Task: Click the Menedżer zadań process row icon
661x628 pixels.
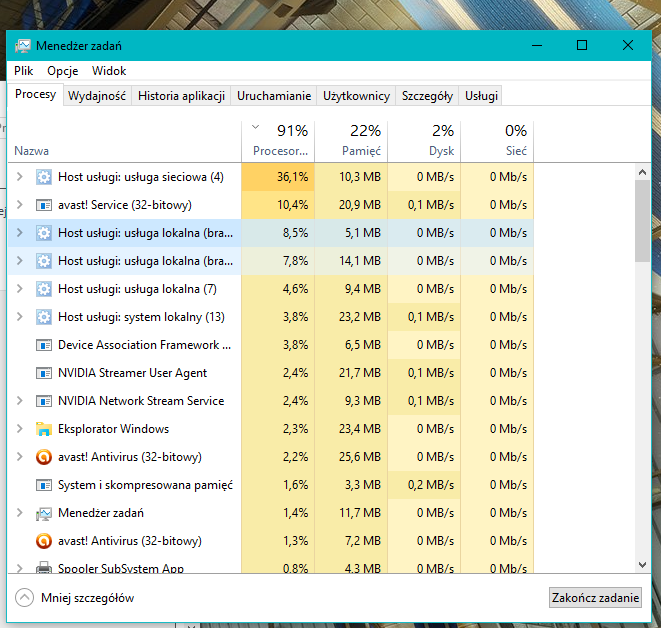Action: click(x=44, y=513)
